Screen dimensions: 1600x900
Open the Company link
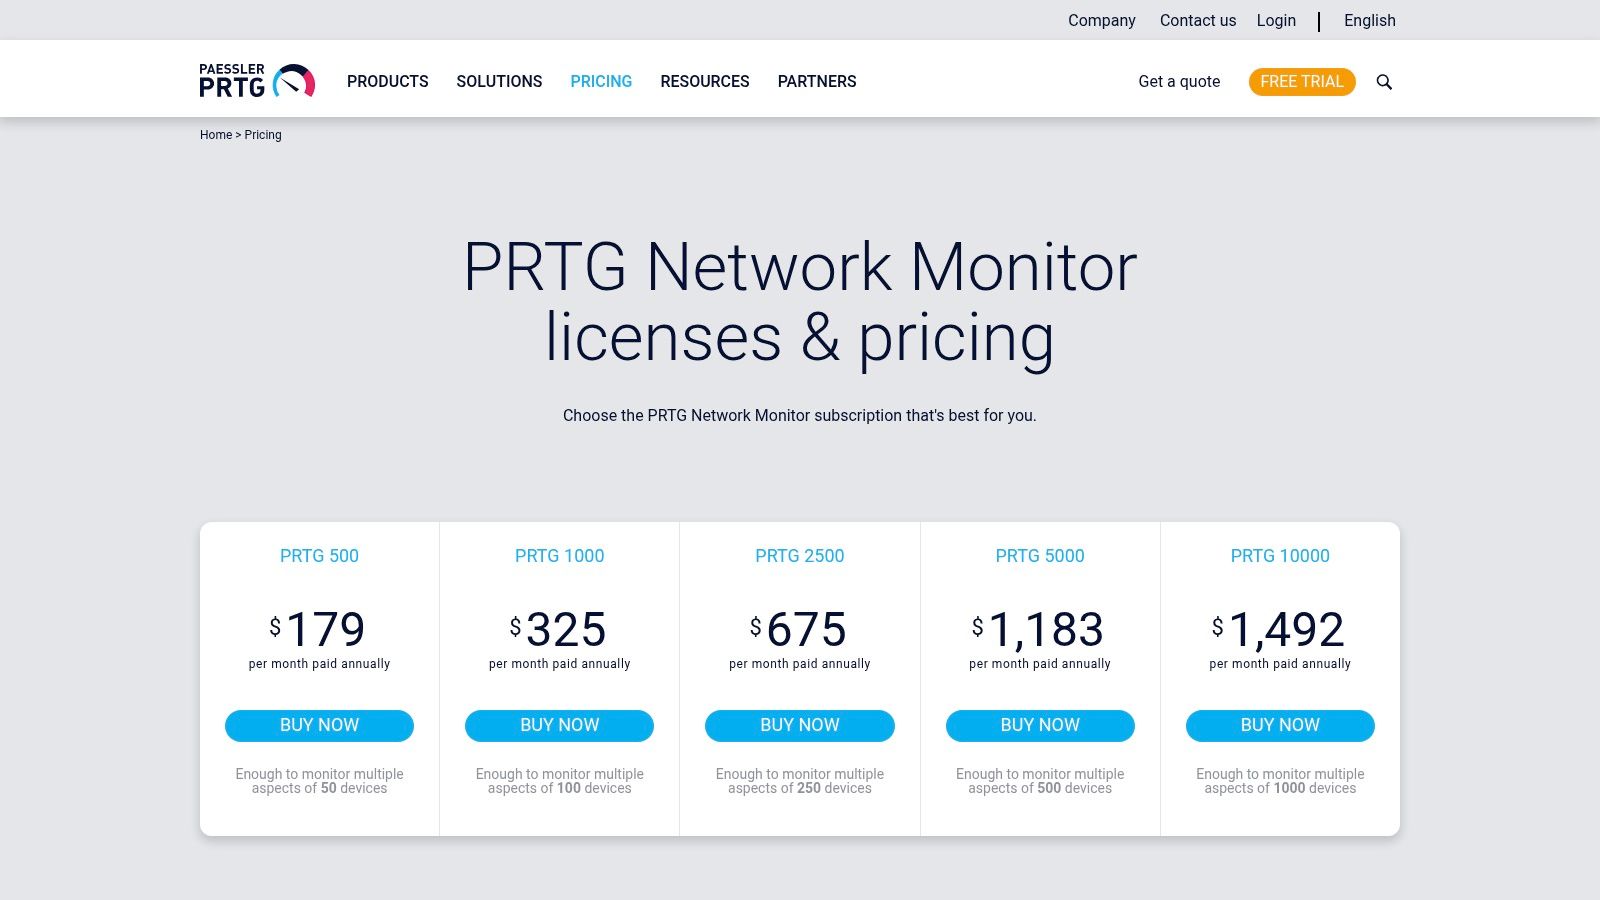1101,20
